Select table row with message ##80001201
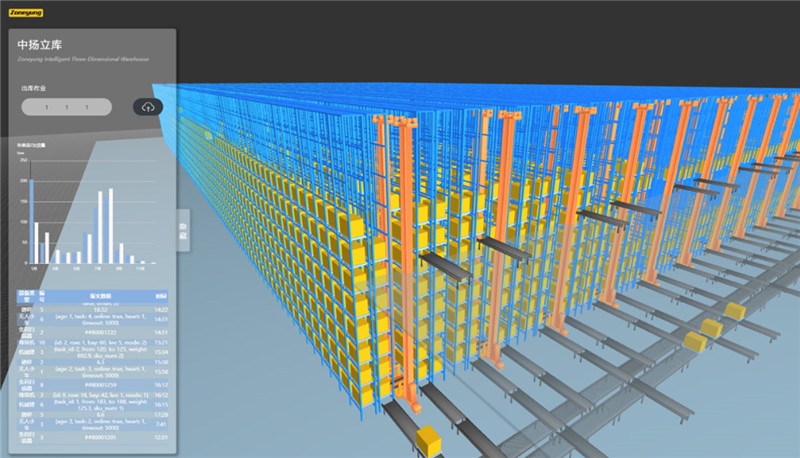This screenshot has width=800, height=458. [x=100, y=437]
